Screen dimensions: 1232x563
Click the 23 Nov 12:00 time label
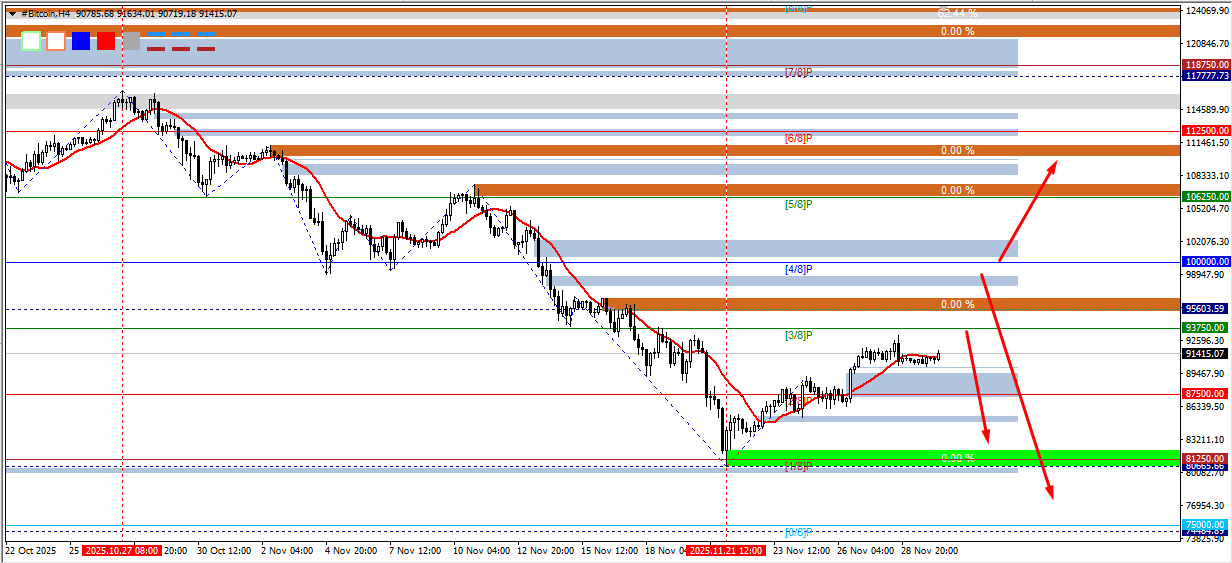(802, 551)
